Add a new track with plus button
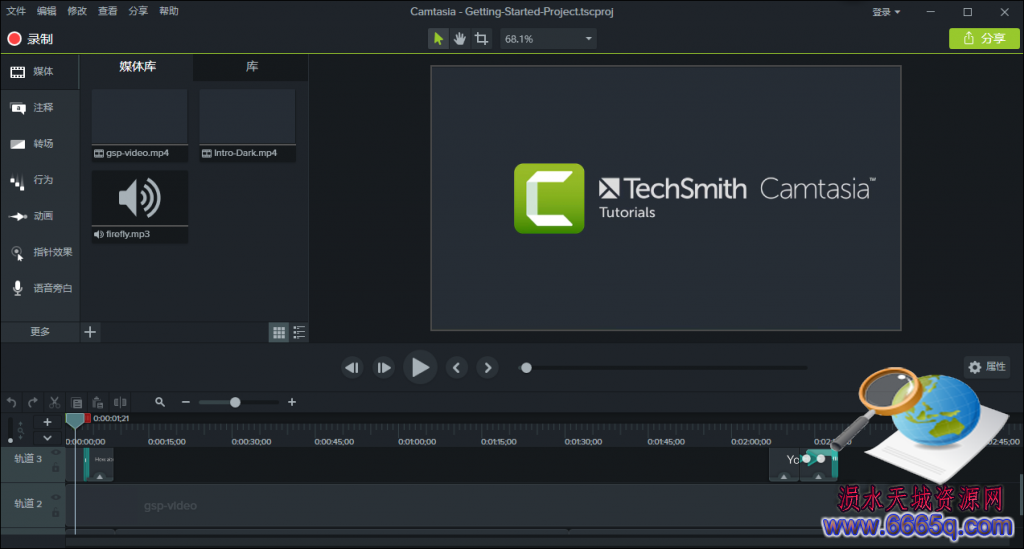 (47, 422)
